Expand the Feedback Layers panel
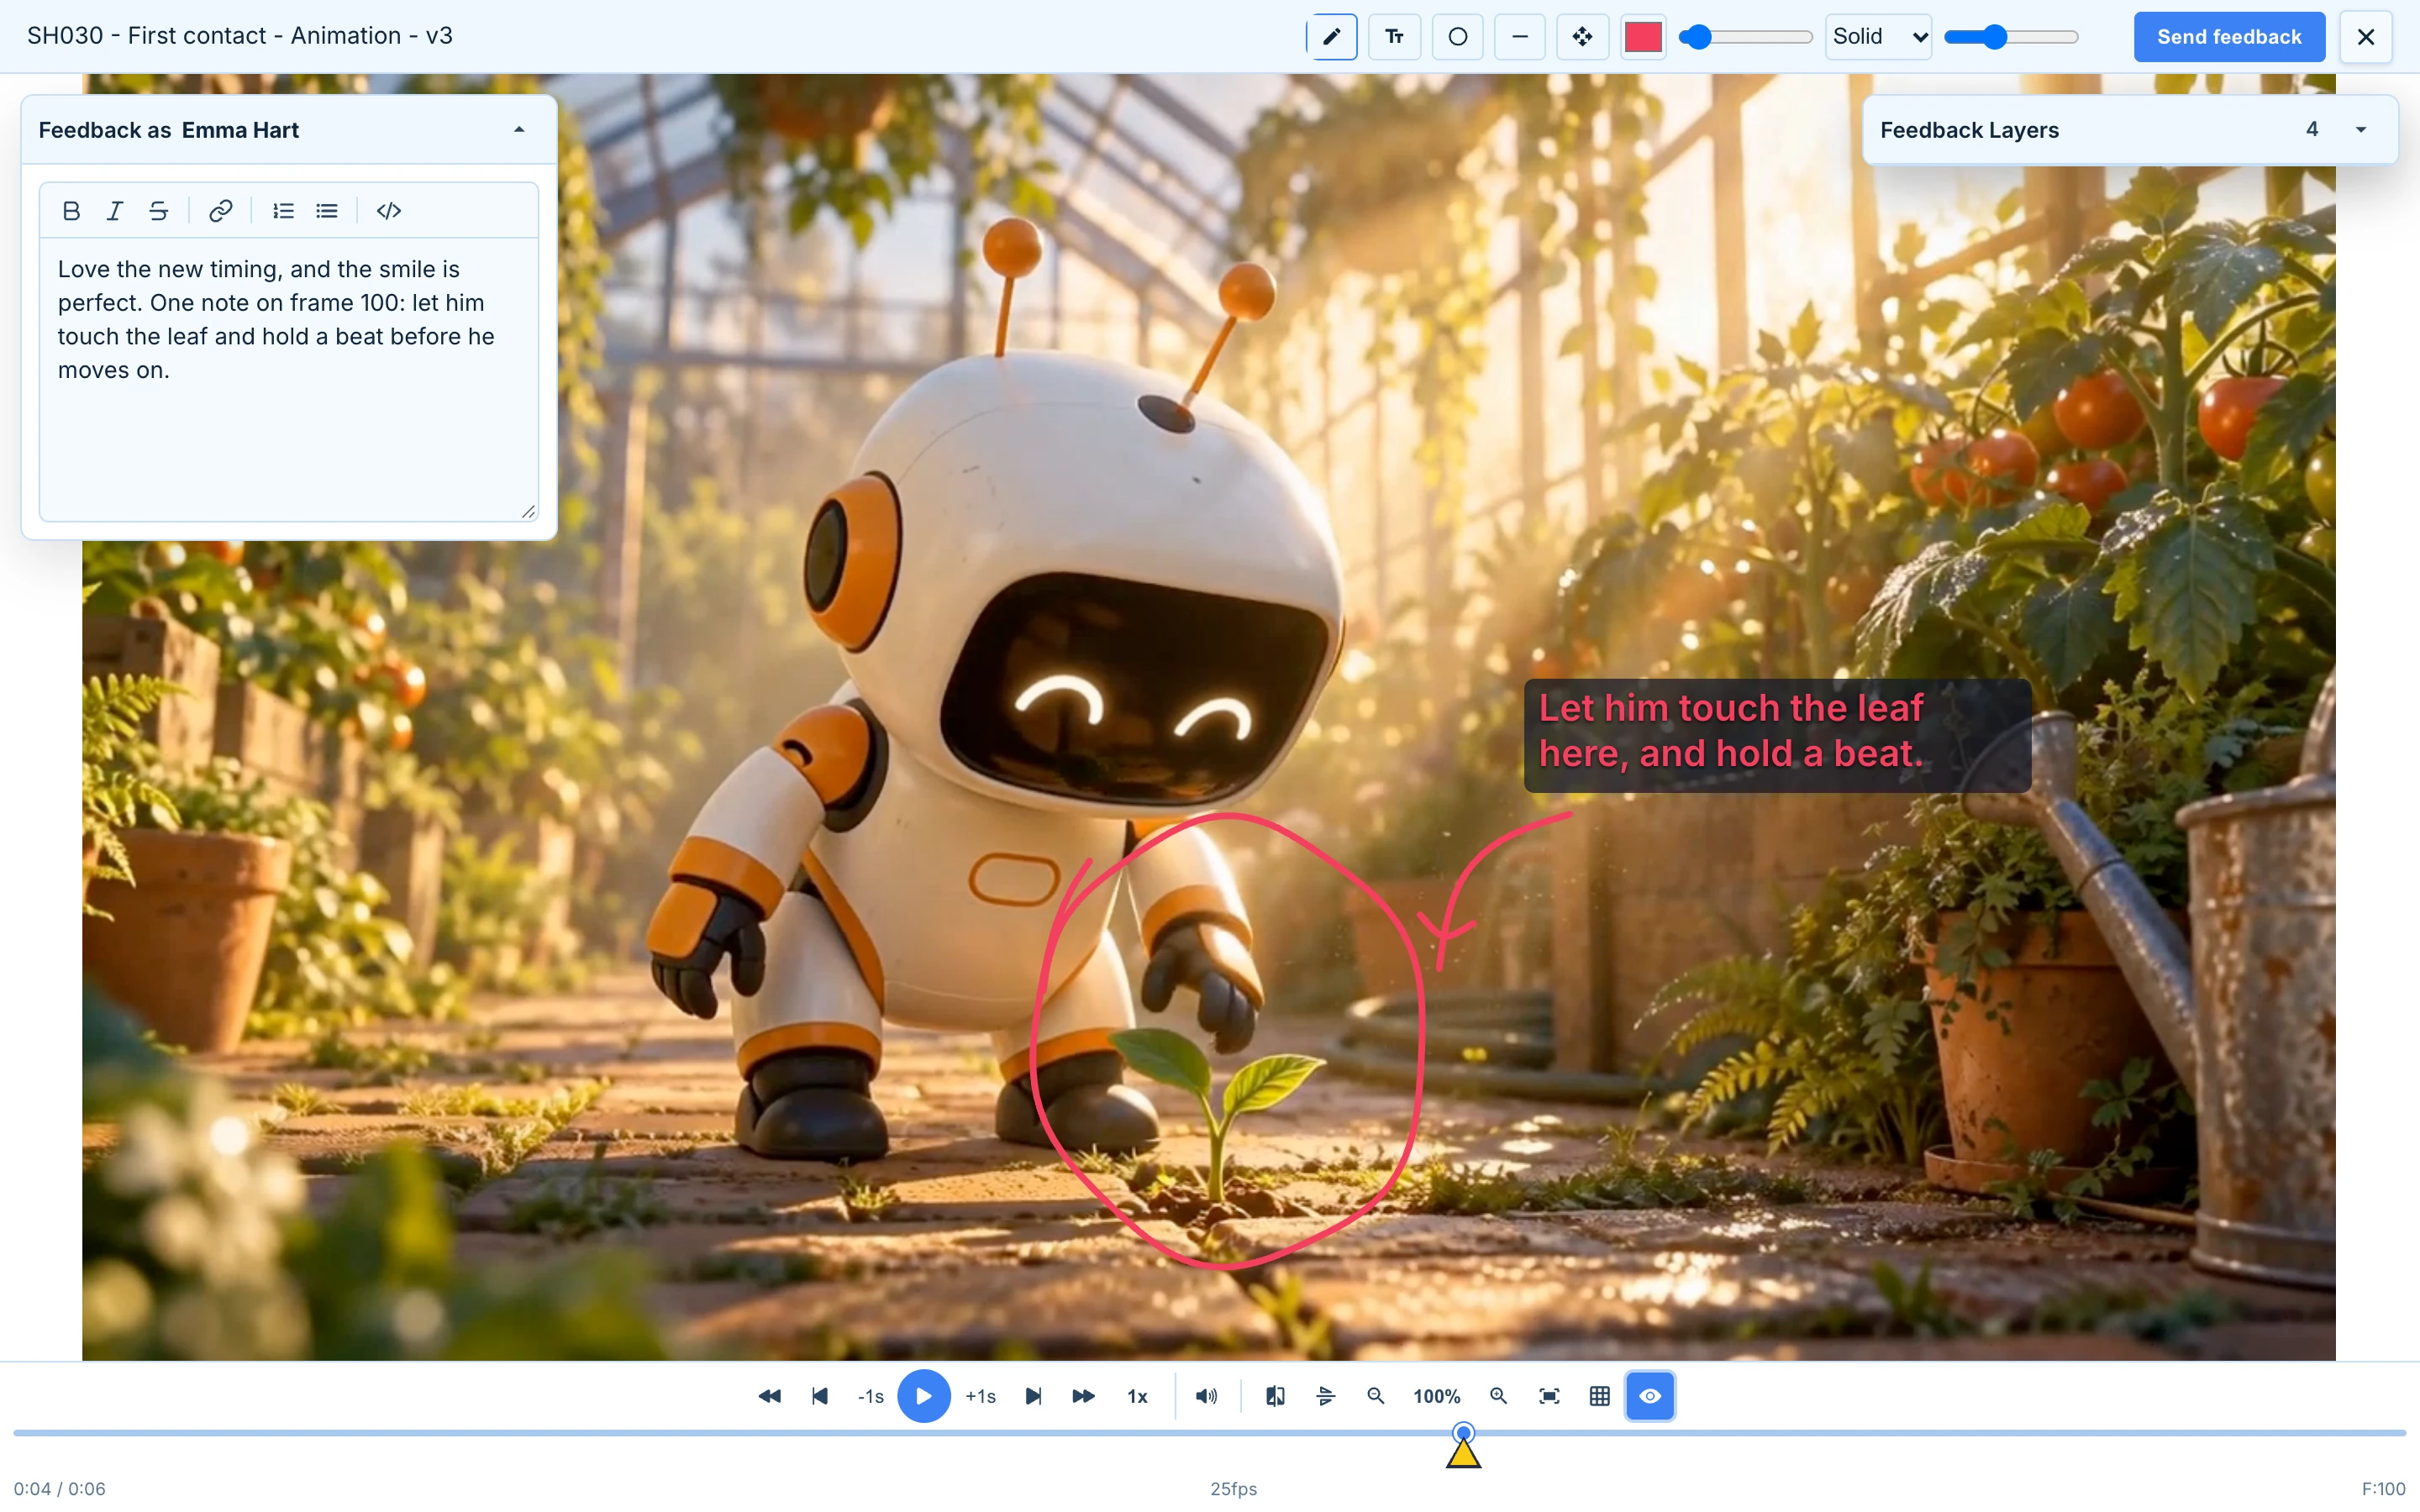This screenshot has width=2420, height=1512. click(2361, 130)
